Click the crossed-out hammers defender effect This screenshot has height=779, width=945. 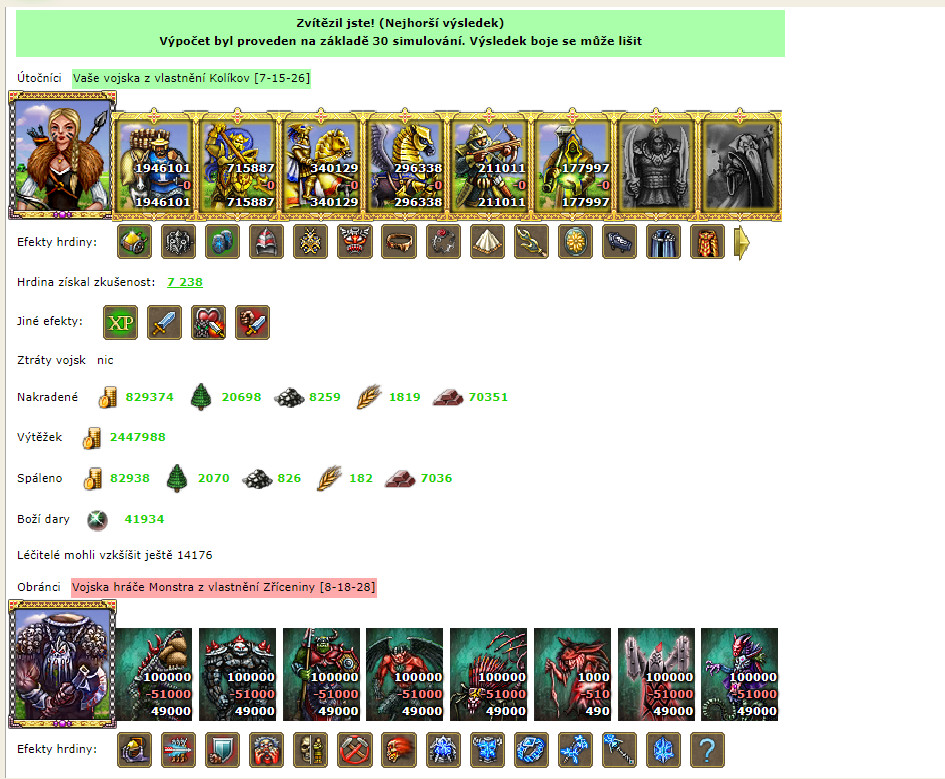[355, 749]
